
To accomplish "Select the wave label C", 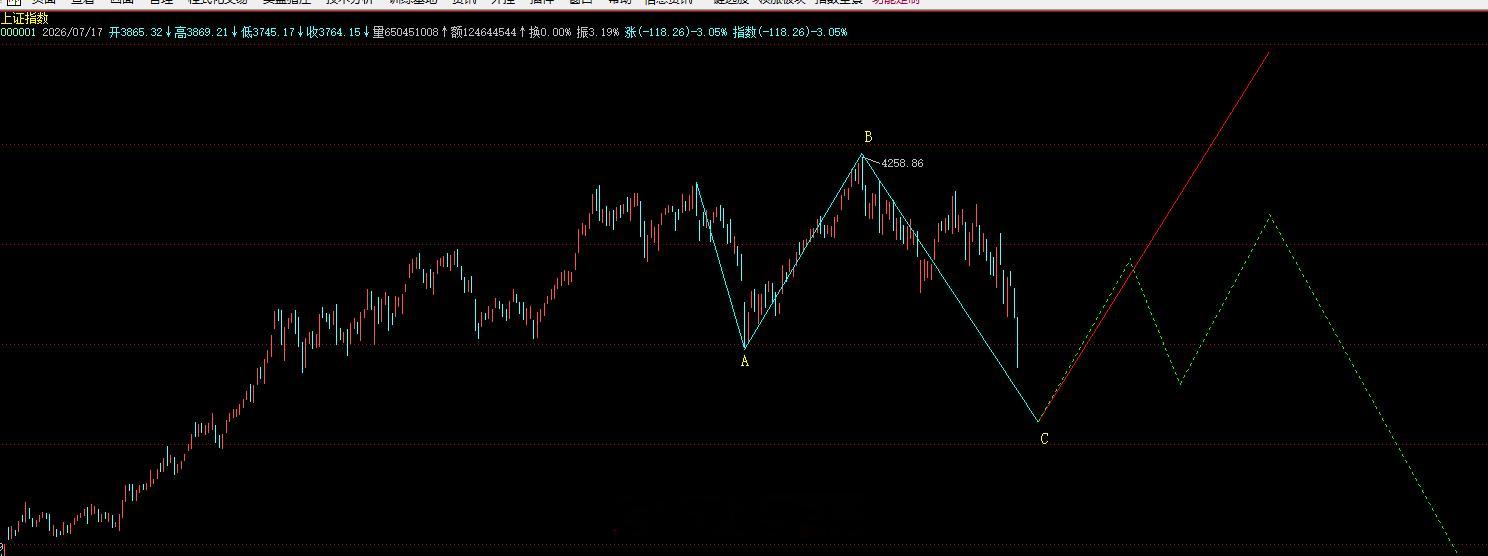I will coord(1044,439).
